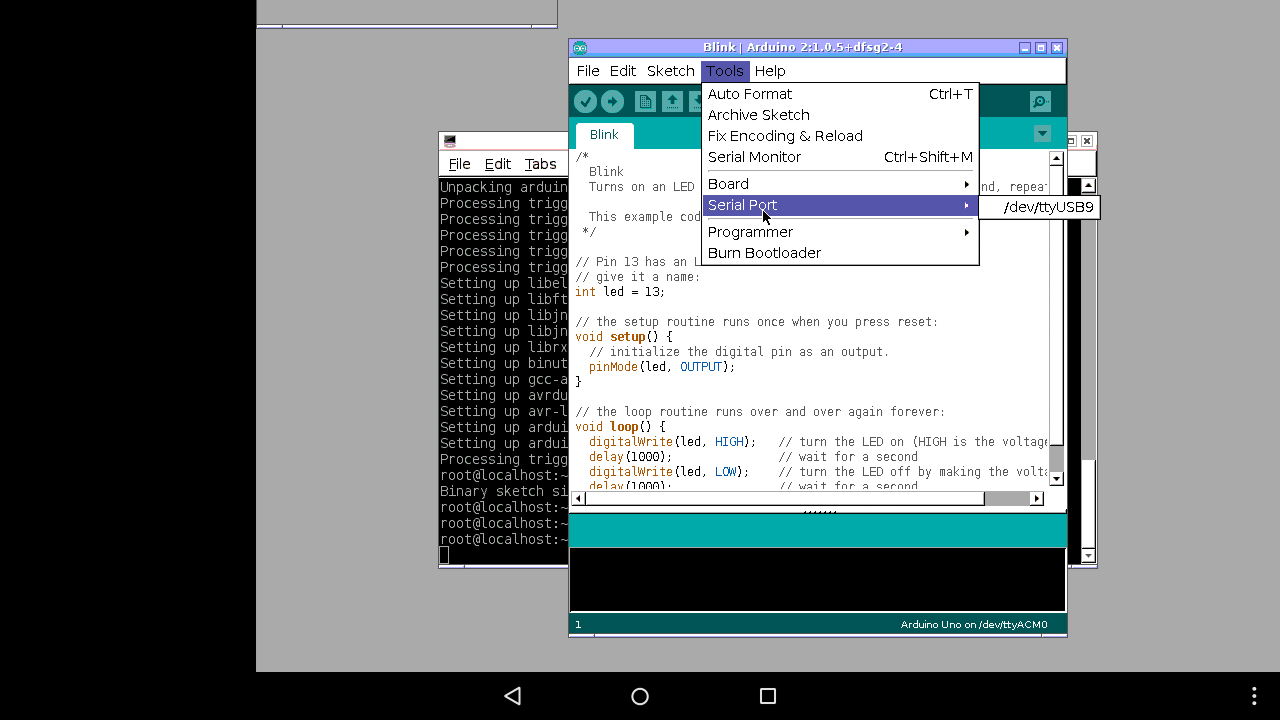Screen dimensions: 1280x720
Task: Close the Tools menu from the menu bar
Action: pos(725,71)
